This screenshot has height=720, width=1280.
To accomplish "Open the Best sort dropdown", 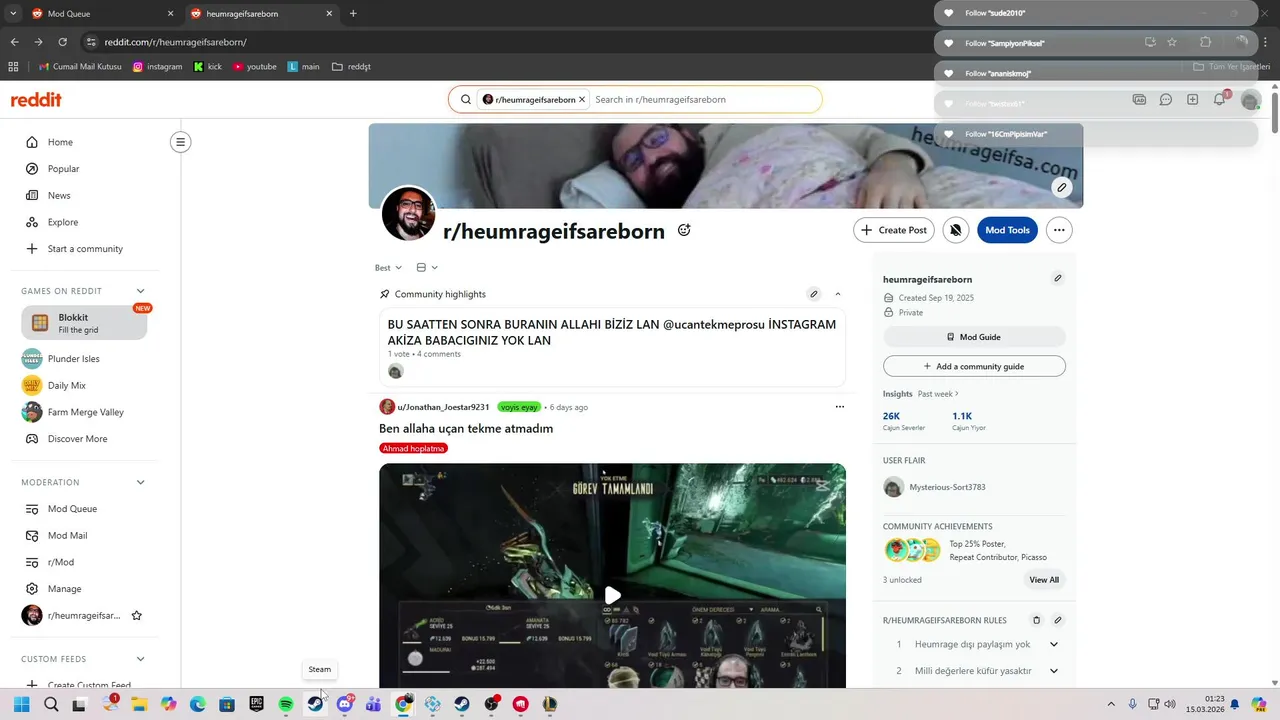I will point(388,268).
